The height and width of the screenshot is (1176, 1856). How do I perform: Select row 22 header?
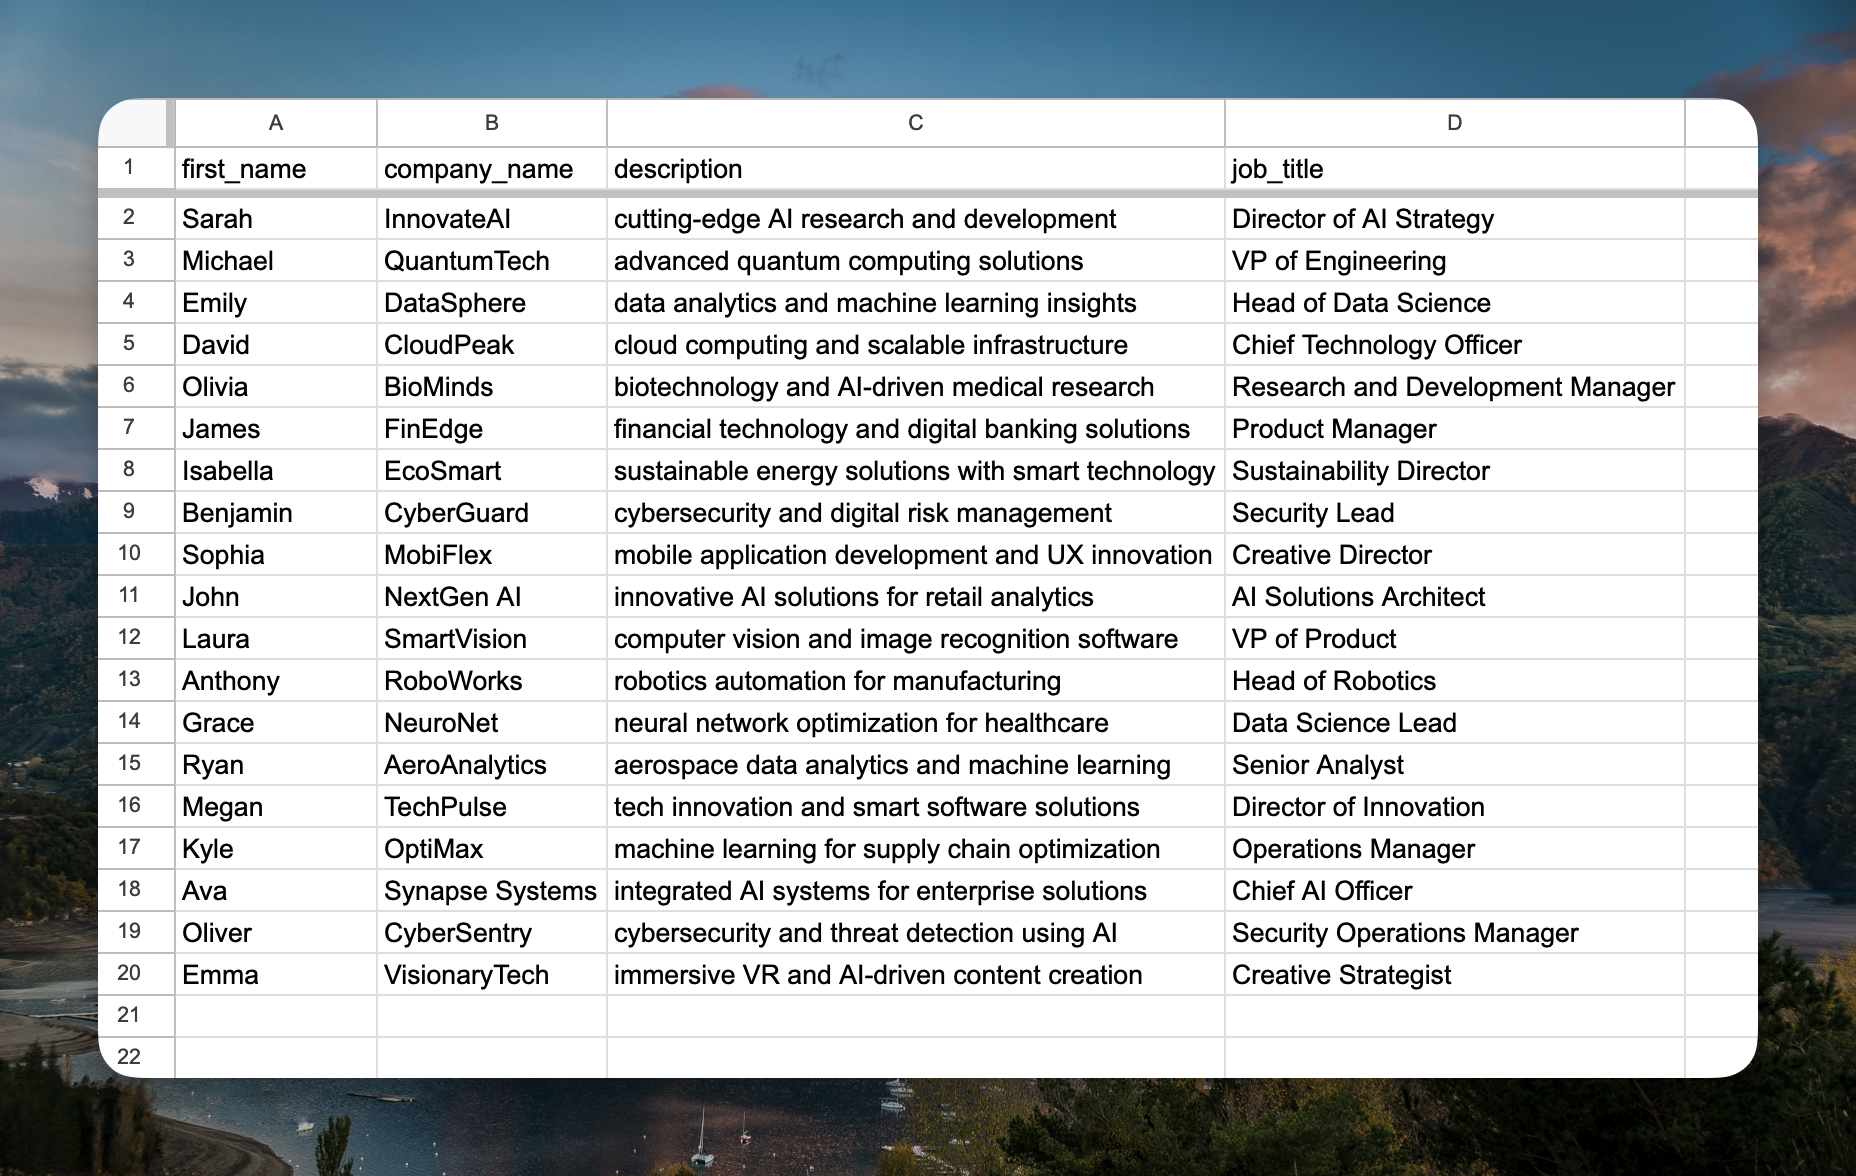click(136, 1057)
